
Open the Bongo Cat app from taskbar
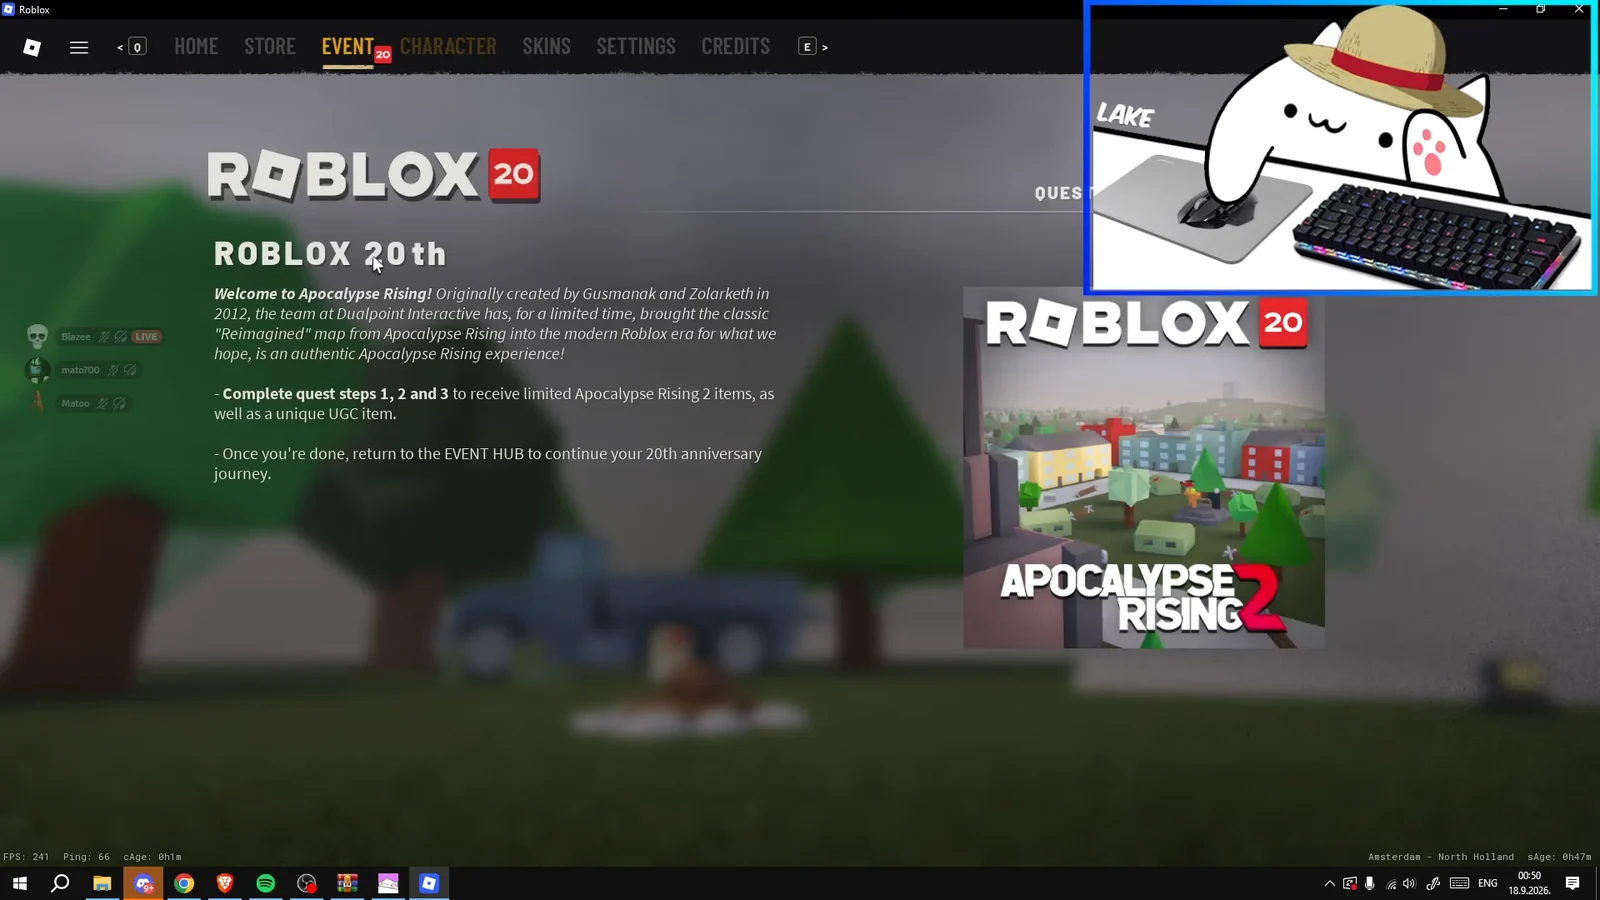click(388, 883)
